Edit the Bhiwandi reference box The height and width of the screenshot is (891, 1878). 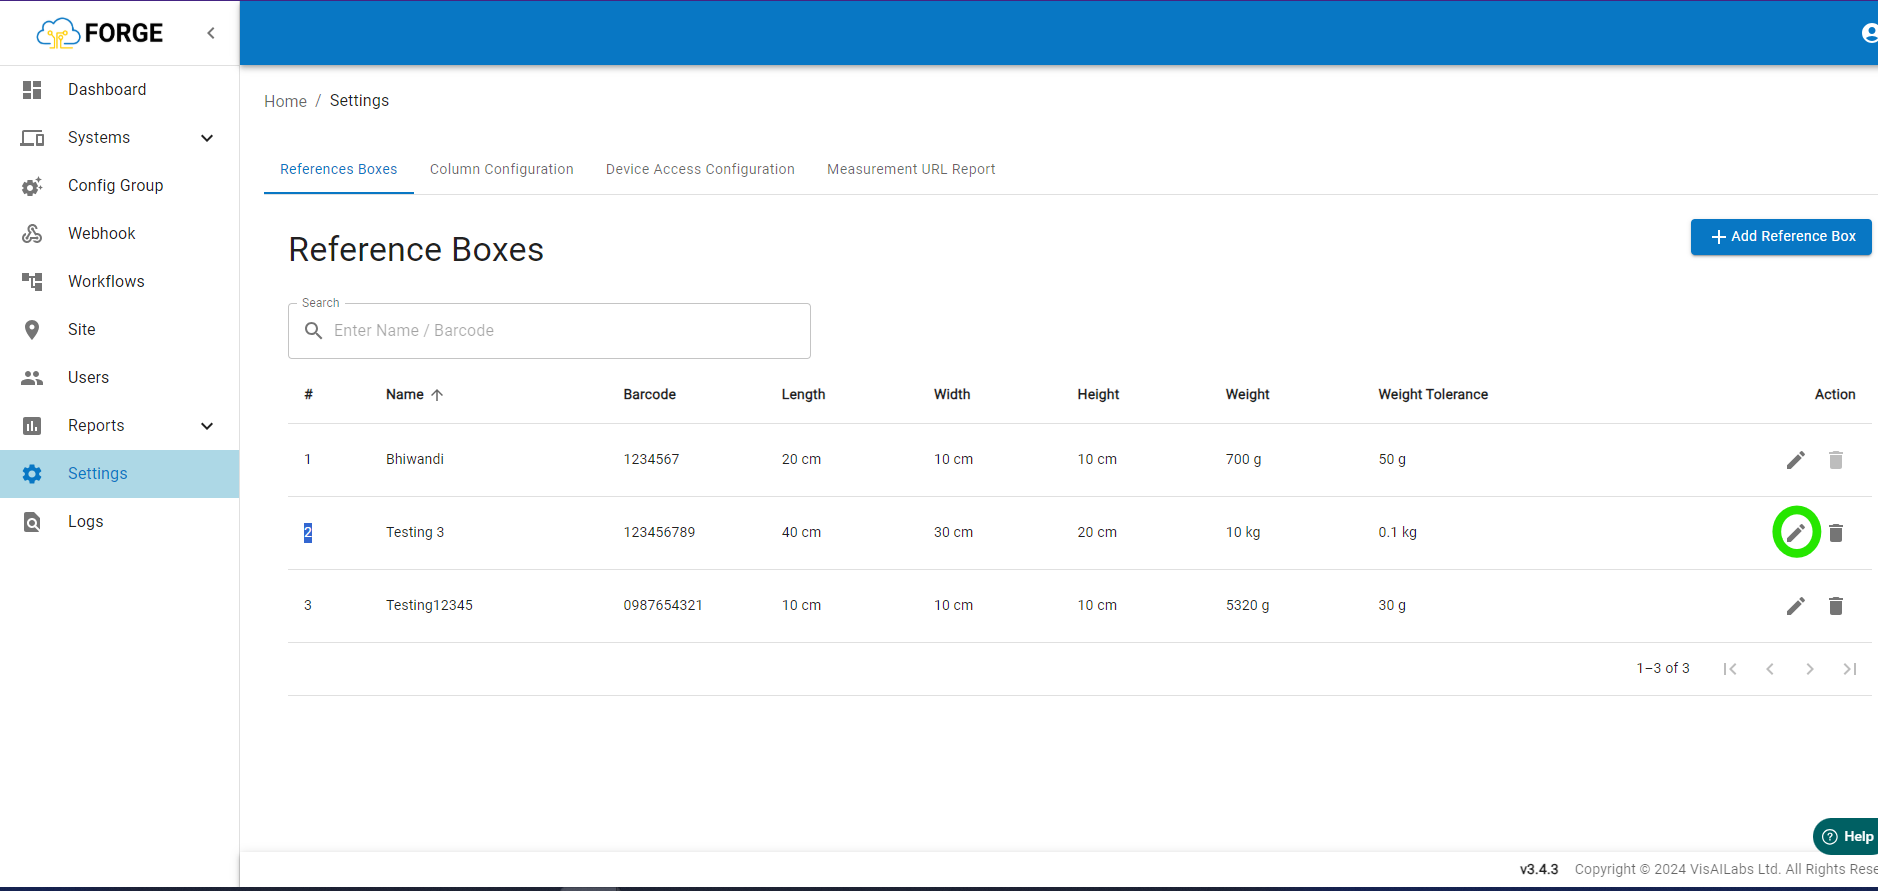click(1796, 460)
